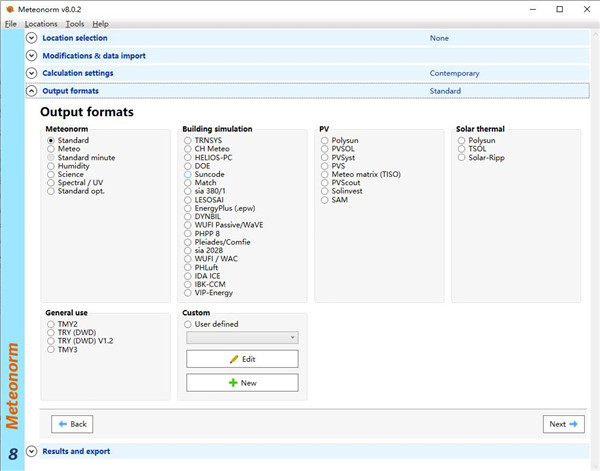Expand the Location selection section
Image resolution: width=600 pixels, height=471 pixels.
pos(32,38)
